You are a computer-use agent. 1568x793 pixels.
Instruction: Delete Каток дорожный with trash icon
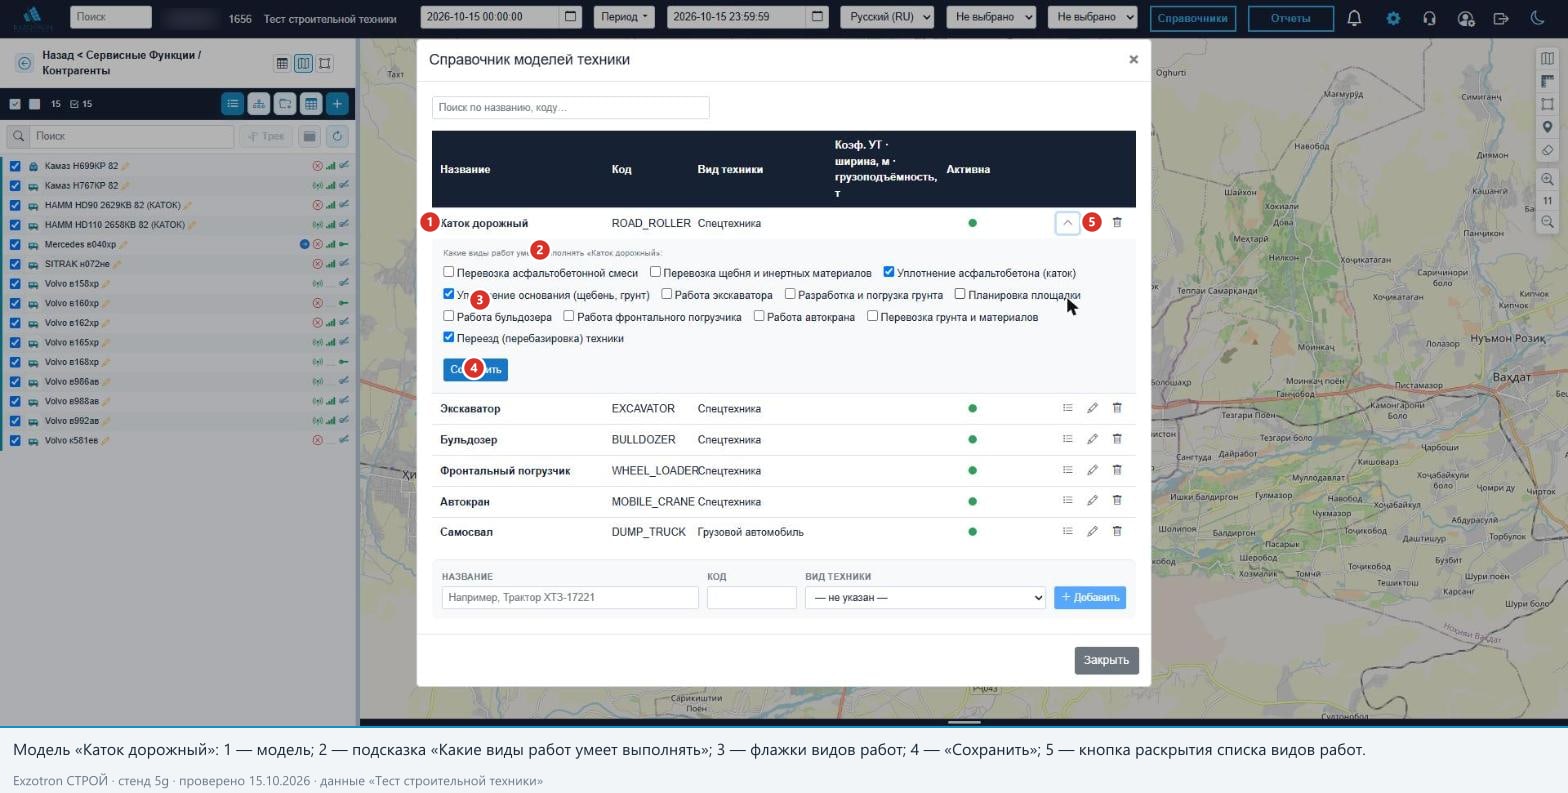click(x=1117, y=222)
